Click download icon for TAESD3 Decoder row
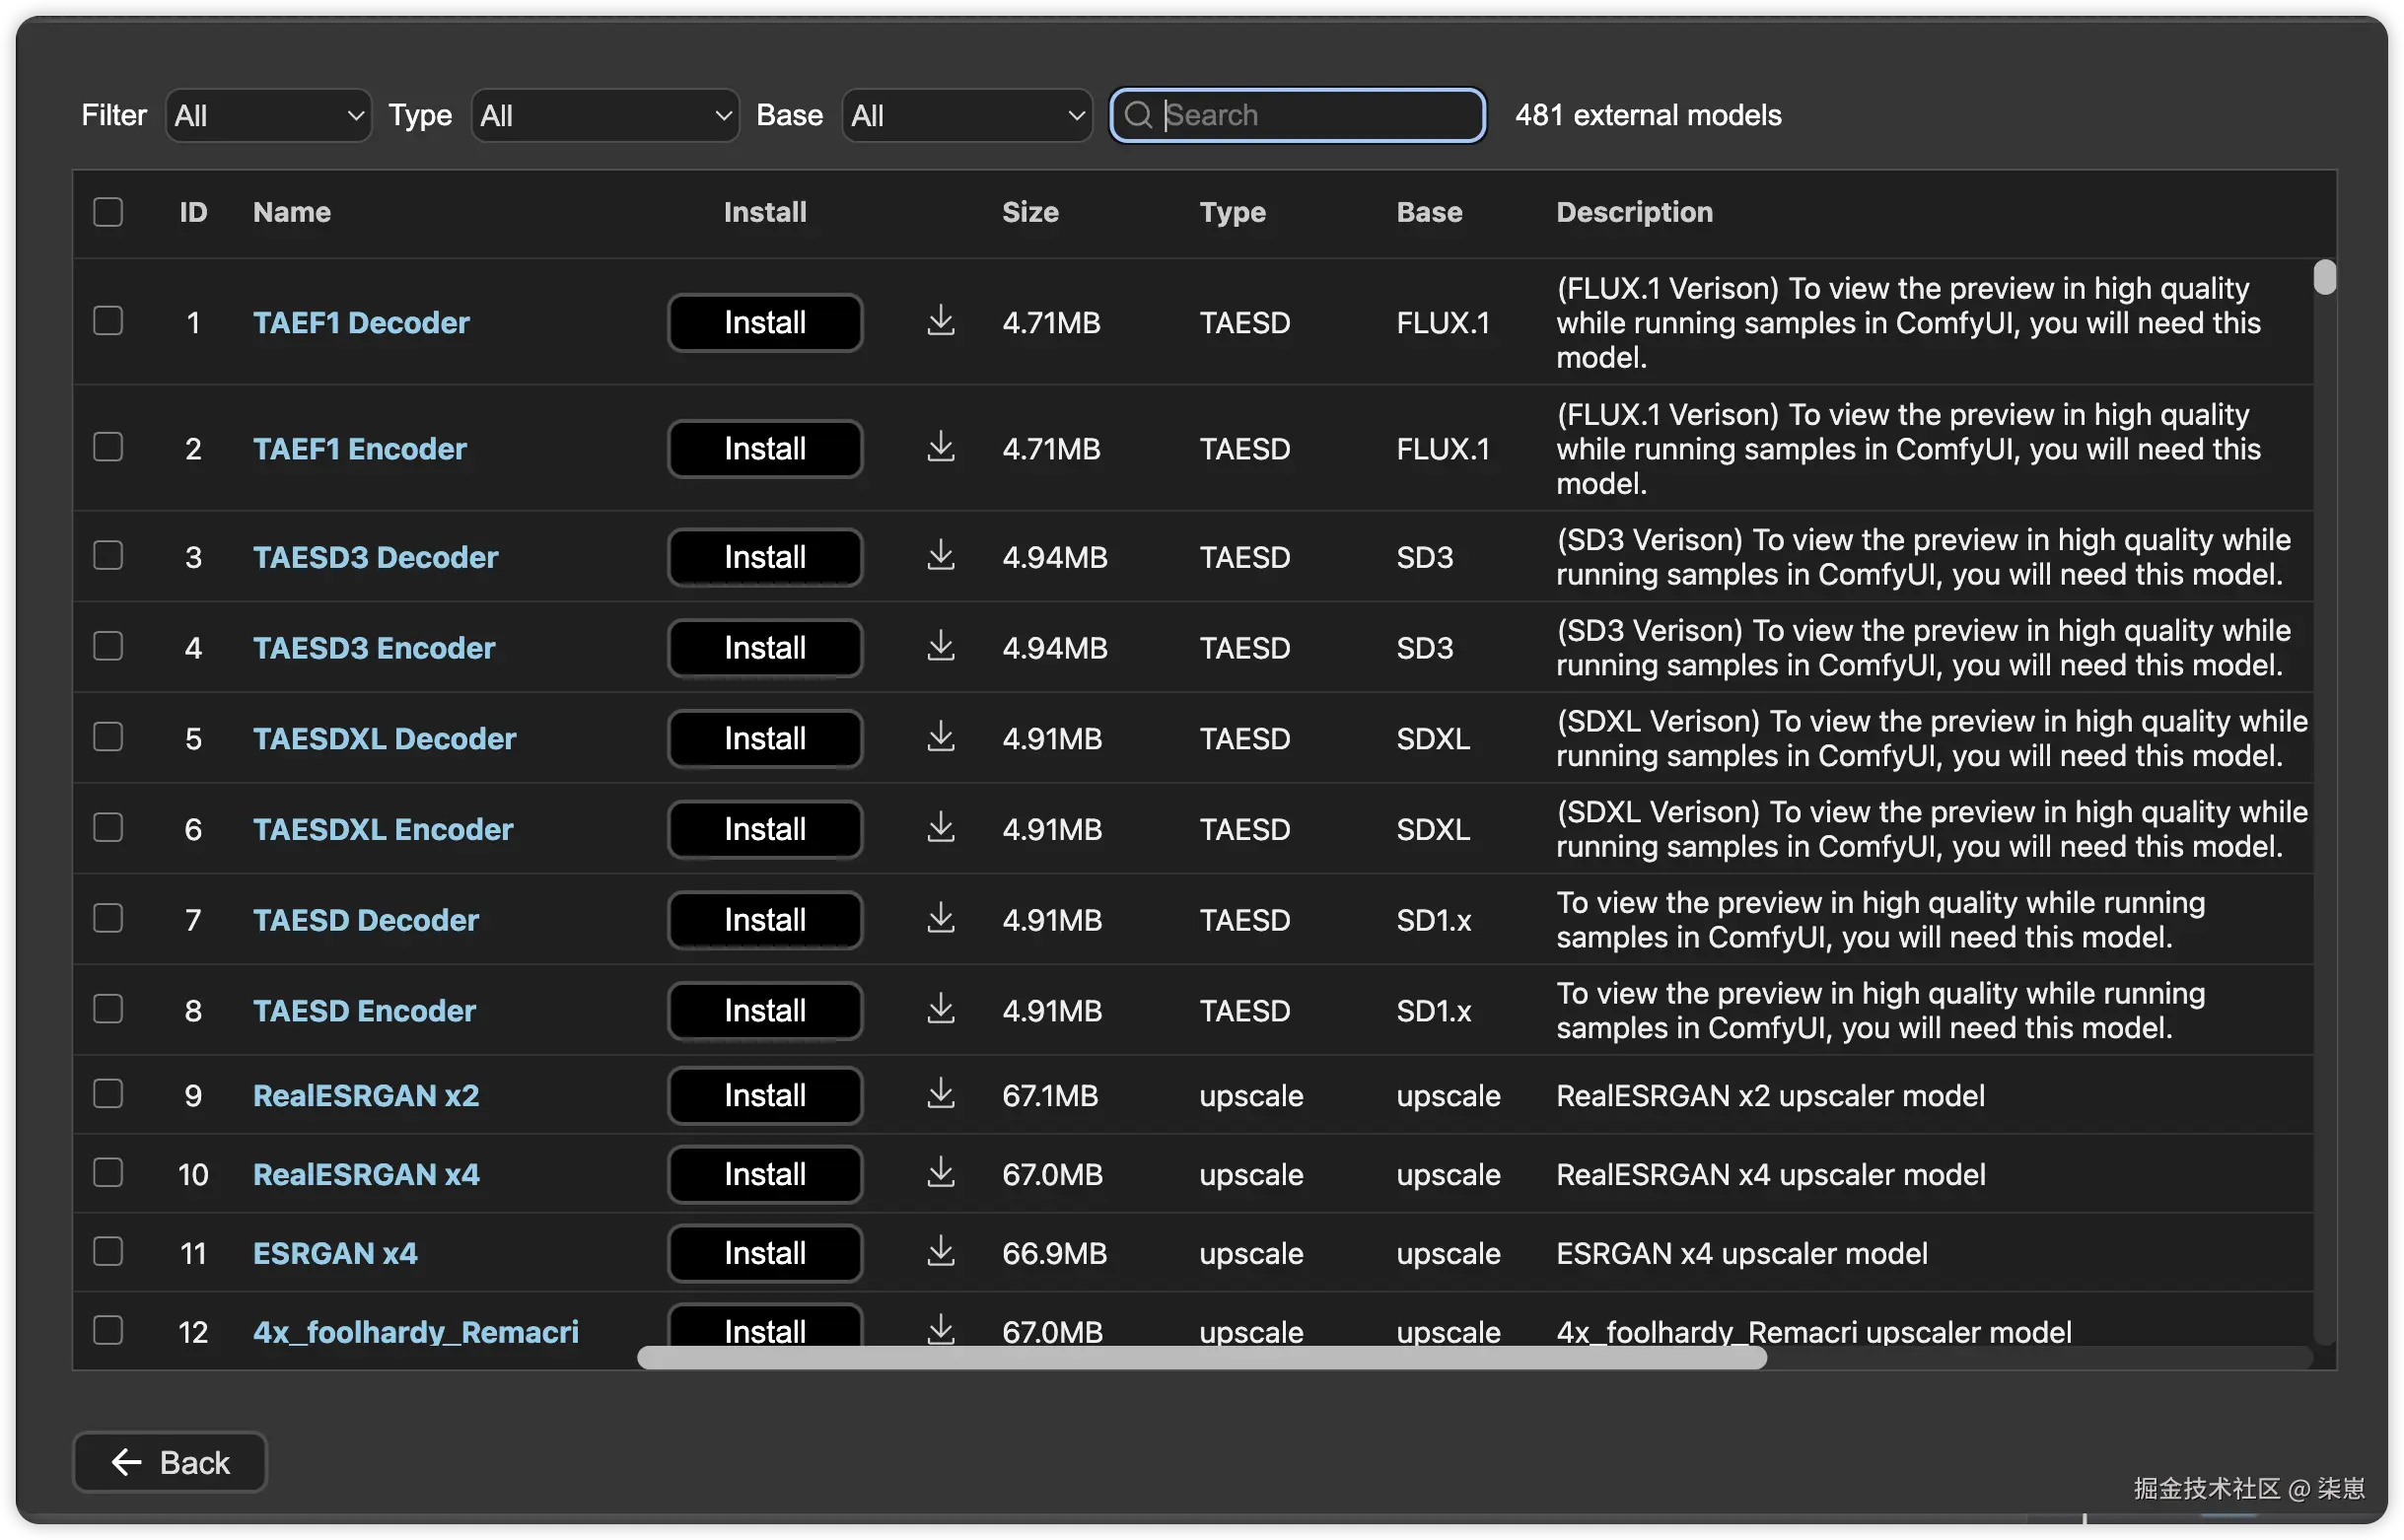 940,556
